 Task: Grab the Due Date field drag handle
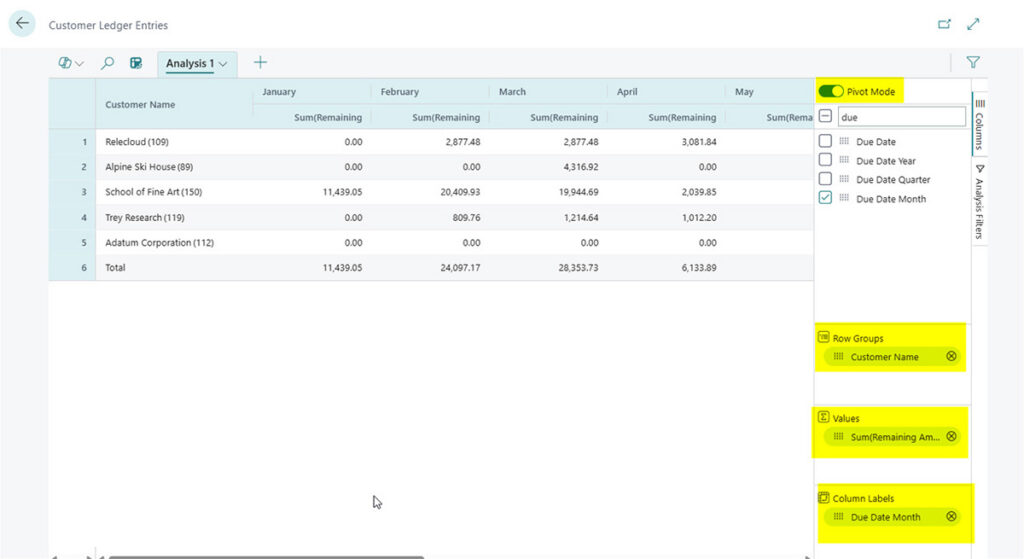pos(844,141)
